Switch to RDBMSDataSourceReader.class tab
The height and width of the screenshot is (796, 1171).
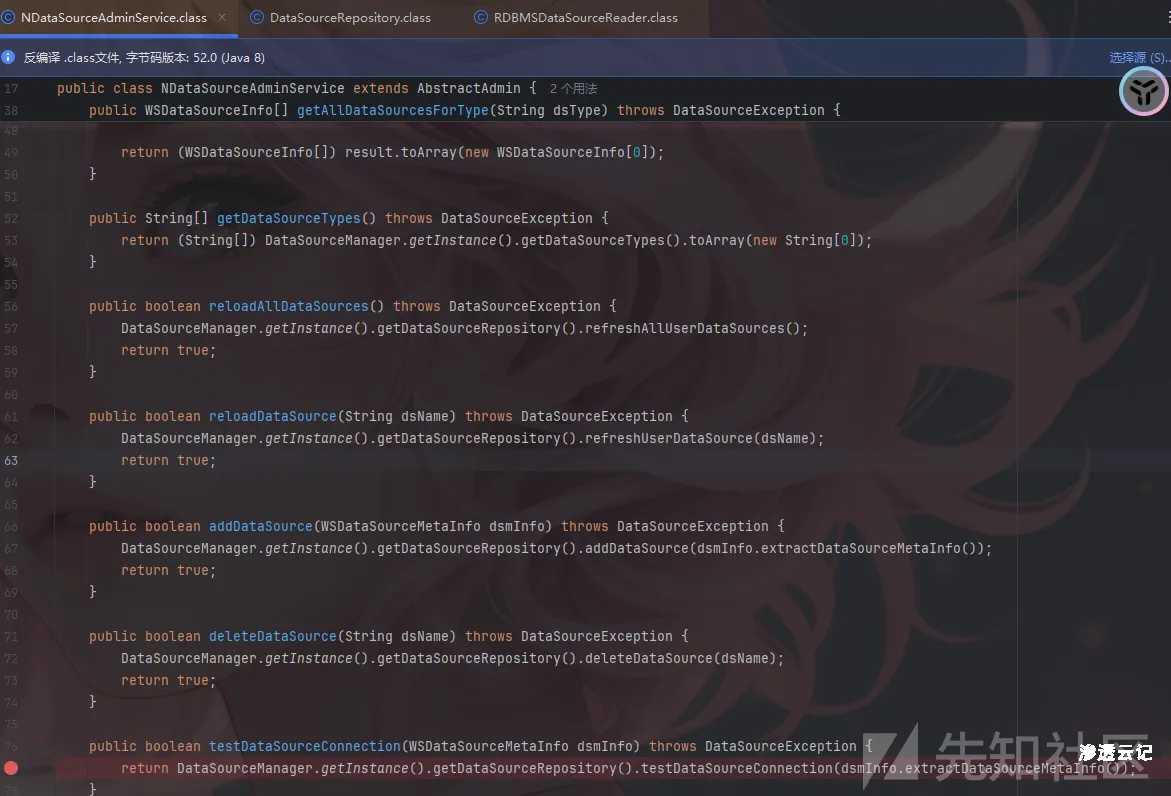tap(585, 17)
